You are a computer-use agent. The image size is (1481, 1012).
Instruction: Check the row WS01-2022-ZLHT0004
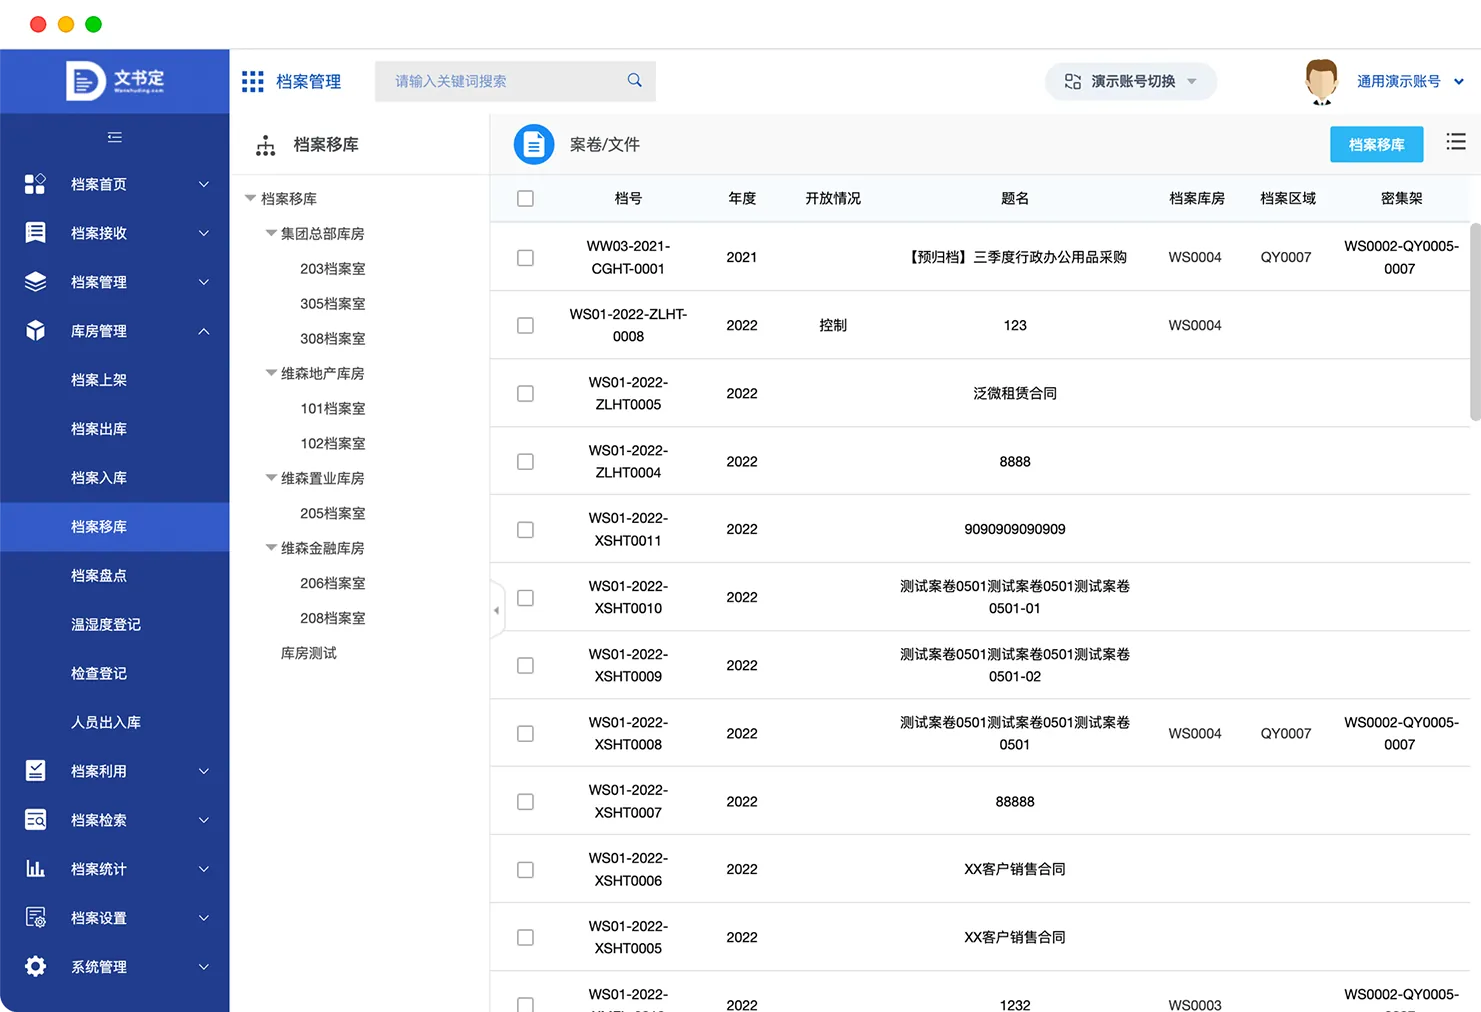click(x=525, y=462)
